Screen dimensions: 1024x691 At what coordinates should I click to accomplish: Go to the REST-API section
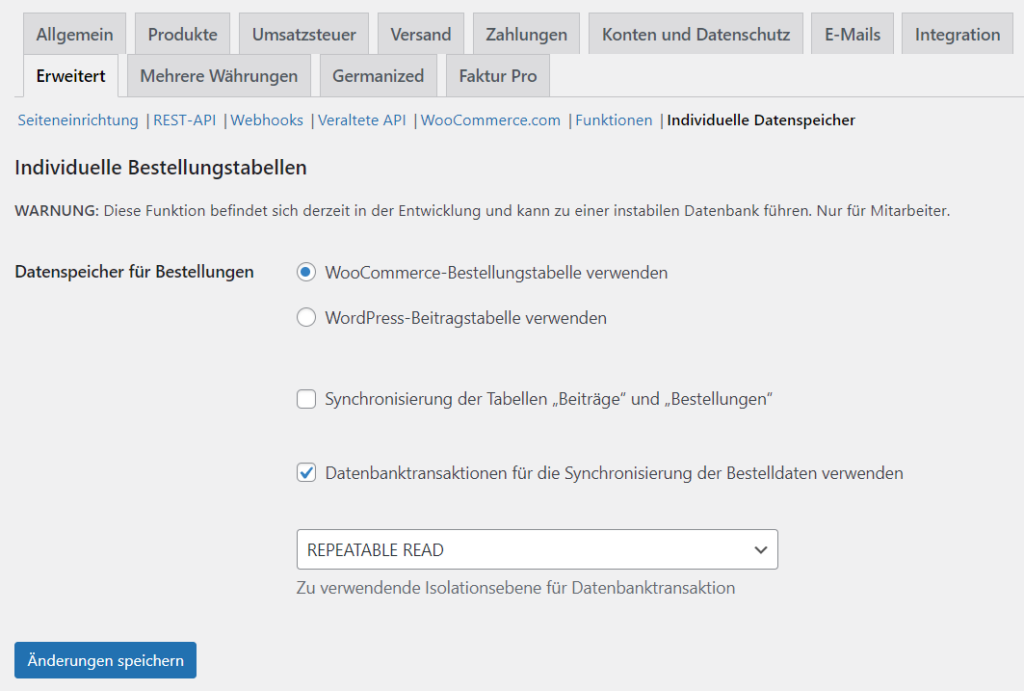pos(184,120)
